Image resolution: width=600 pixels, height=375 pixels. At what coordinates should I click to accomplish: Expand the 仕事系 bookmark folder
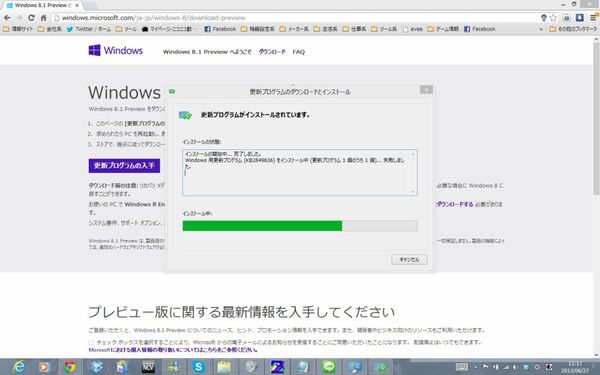click(x=354, y=29)
